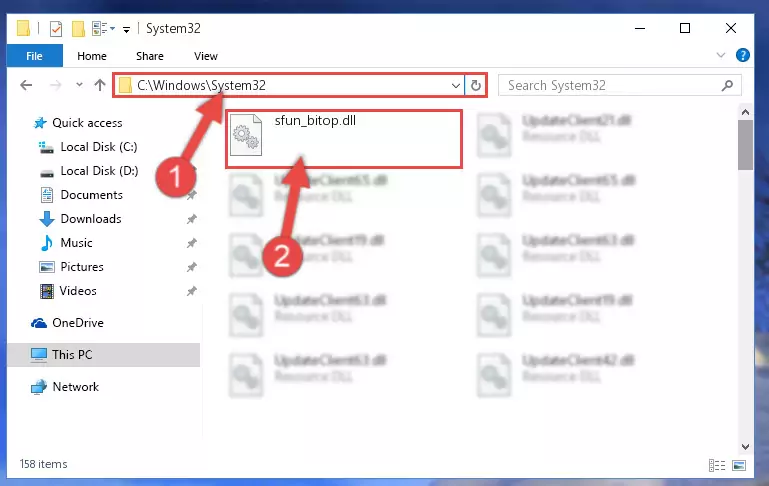The image size is (769, 486).
Task: Refresh the System32 folder
Action: point(476,85)
